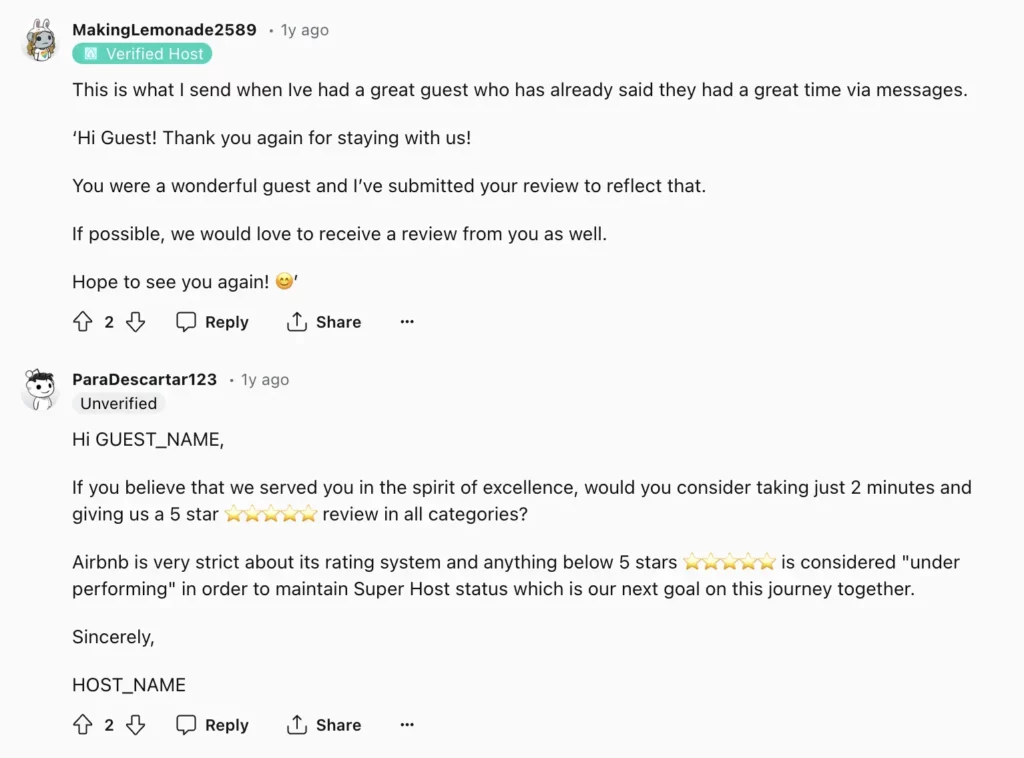1024x758 pixels.
Task: Reply to ParaDescartar123's comment
Action: click(212, 725)
